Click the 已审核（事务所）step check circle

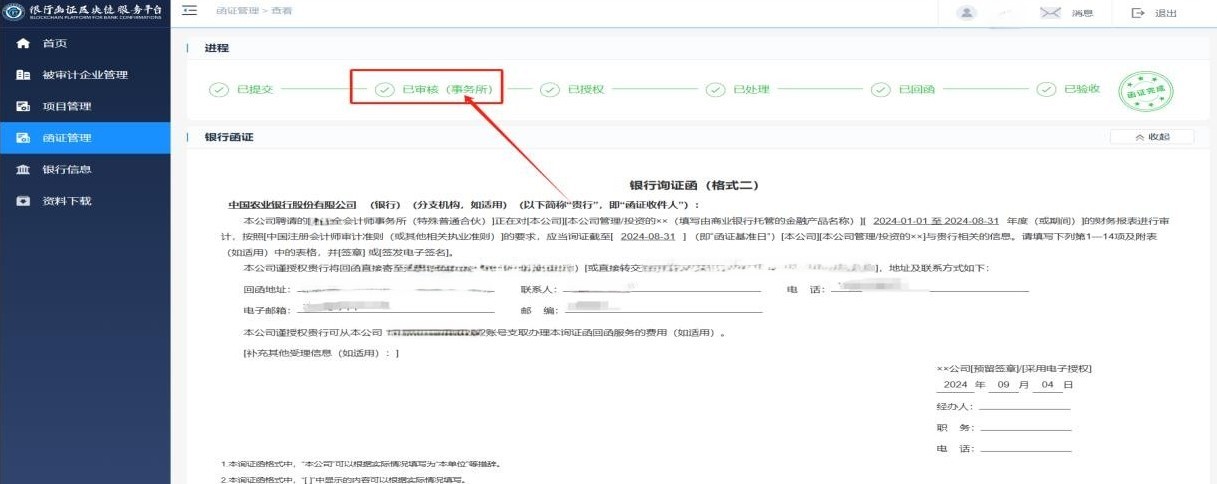(384, 90)
